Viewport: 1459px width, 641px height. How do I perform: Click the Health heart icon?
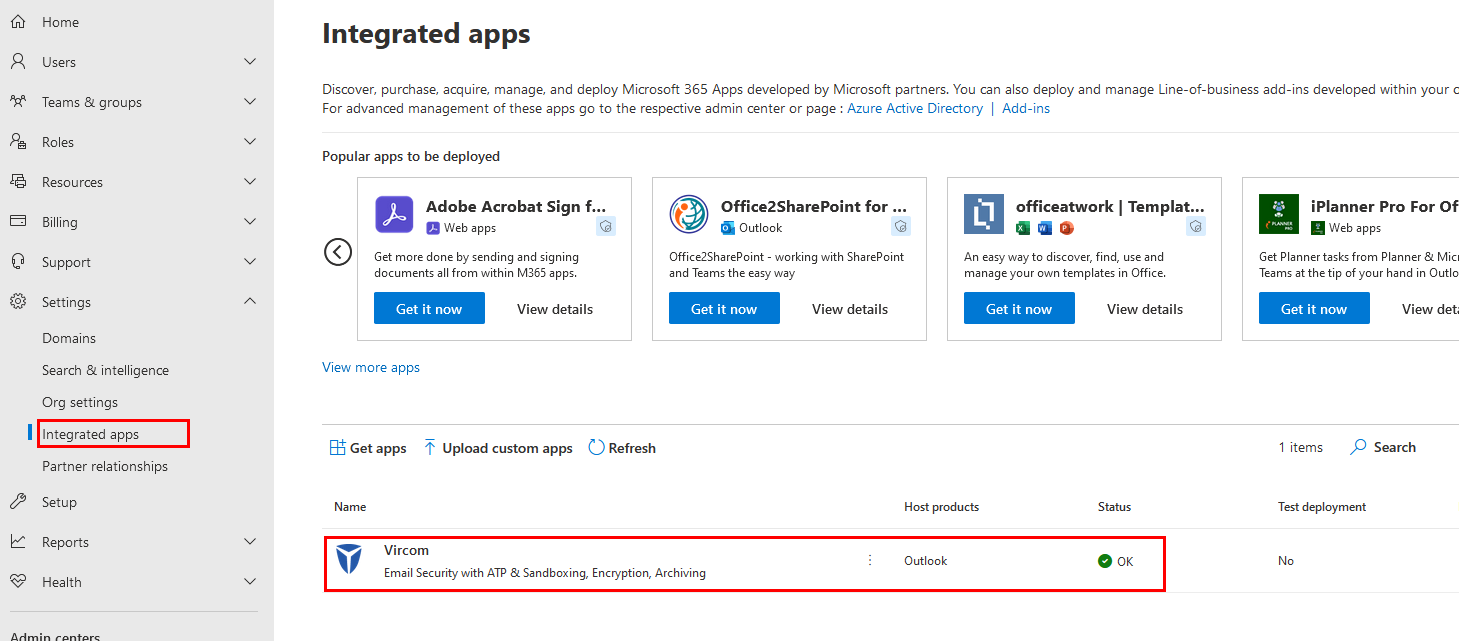click(18, 582)
